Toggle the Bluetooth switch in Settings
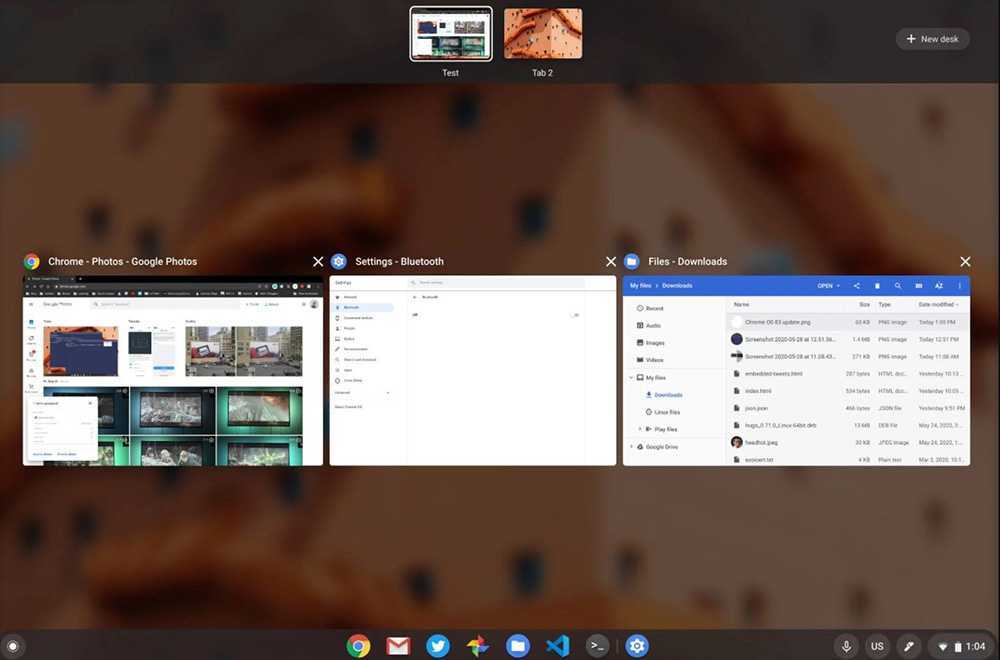This screenshot has height=660, width=1000. point(574,315)
